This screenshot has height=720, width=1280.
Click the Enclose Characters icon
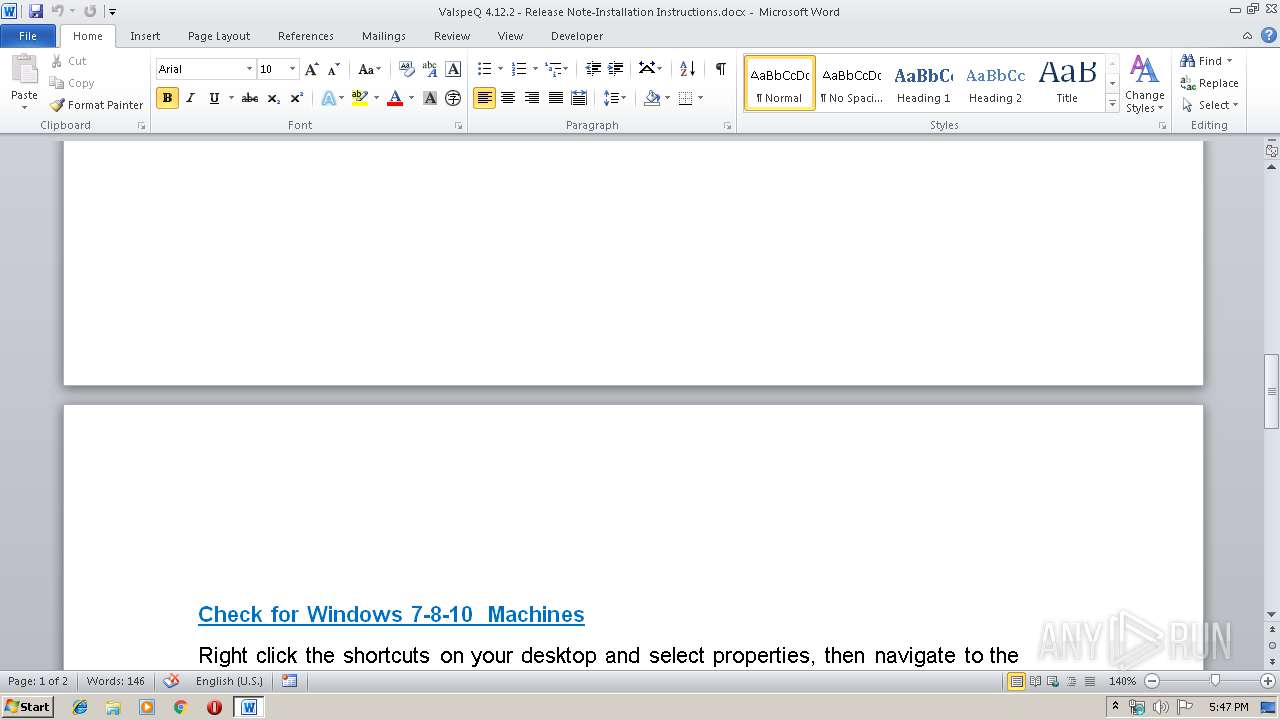point(453,98)
